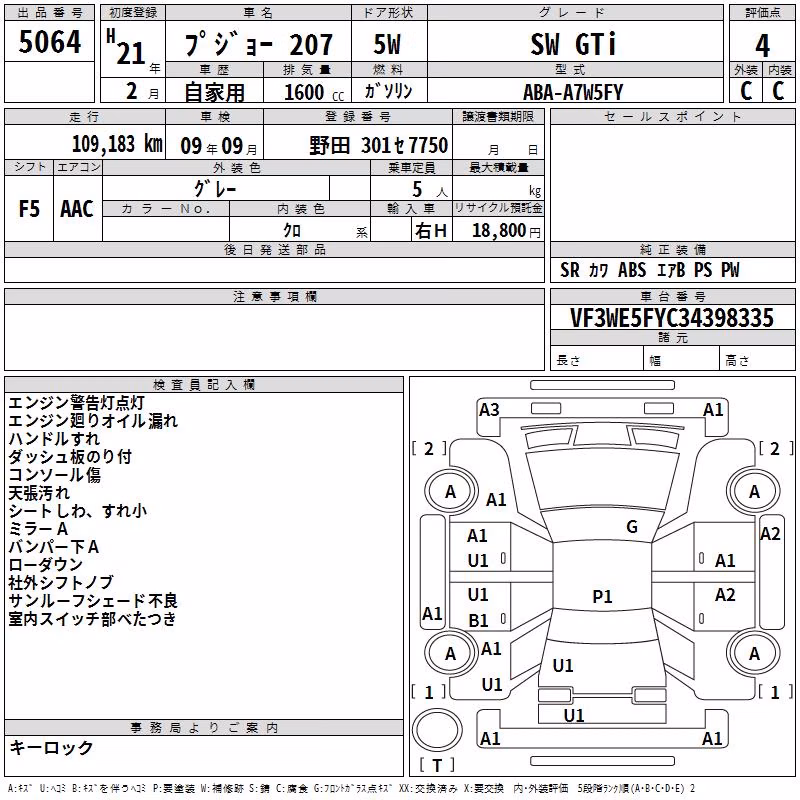Click the エンジン警告灯点灯 inspector note
This screenshot has width=800, height=800.
click(77, 403)
